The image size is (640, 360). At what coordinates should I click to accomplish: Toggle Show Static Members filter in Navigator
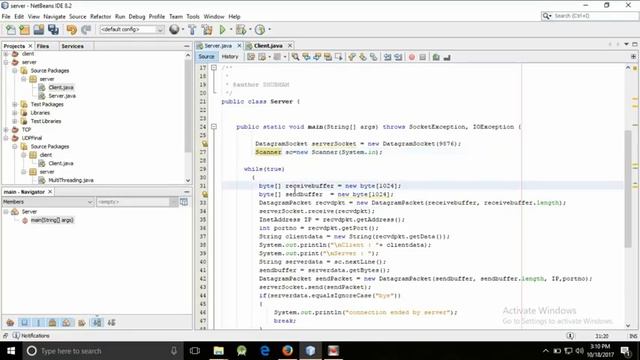coord(38,322)
